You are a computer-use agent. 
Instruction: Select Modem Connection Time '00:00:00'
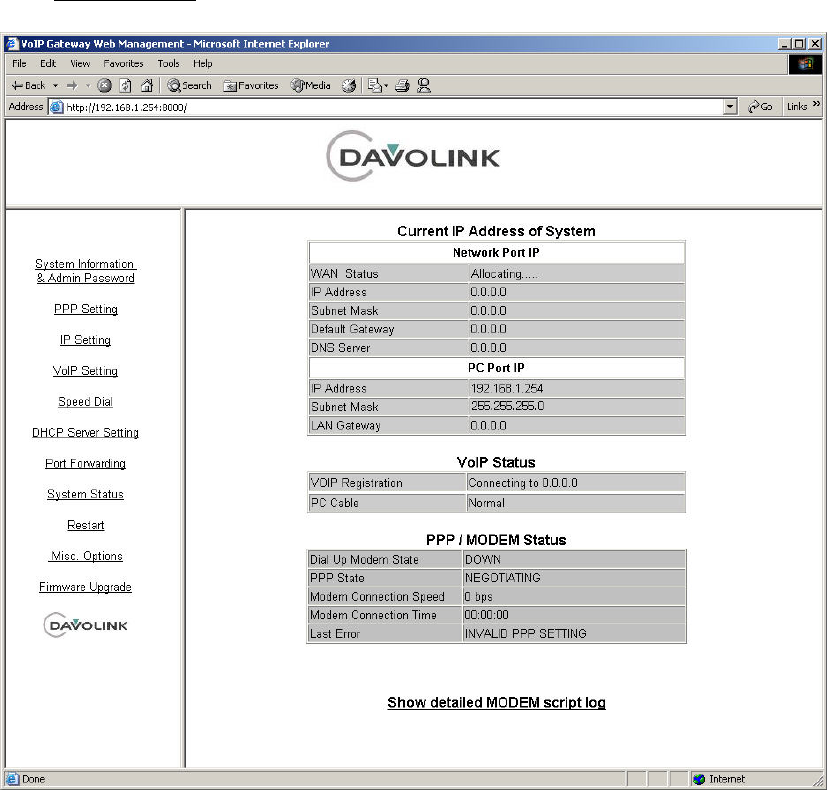click(486, 615)
